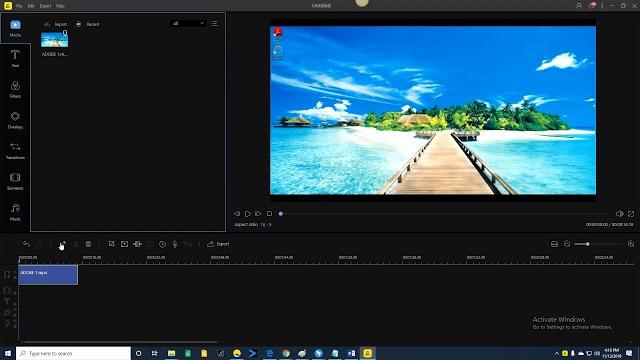Open the Media library tab
The height and width of the screenshot is (360, 640).
pos(15,28)
